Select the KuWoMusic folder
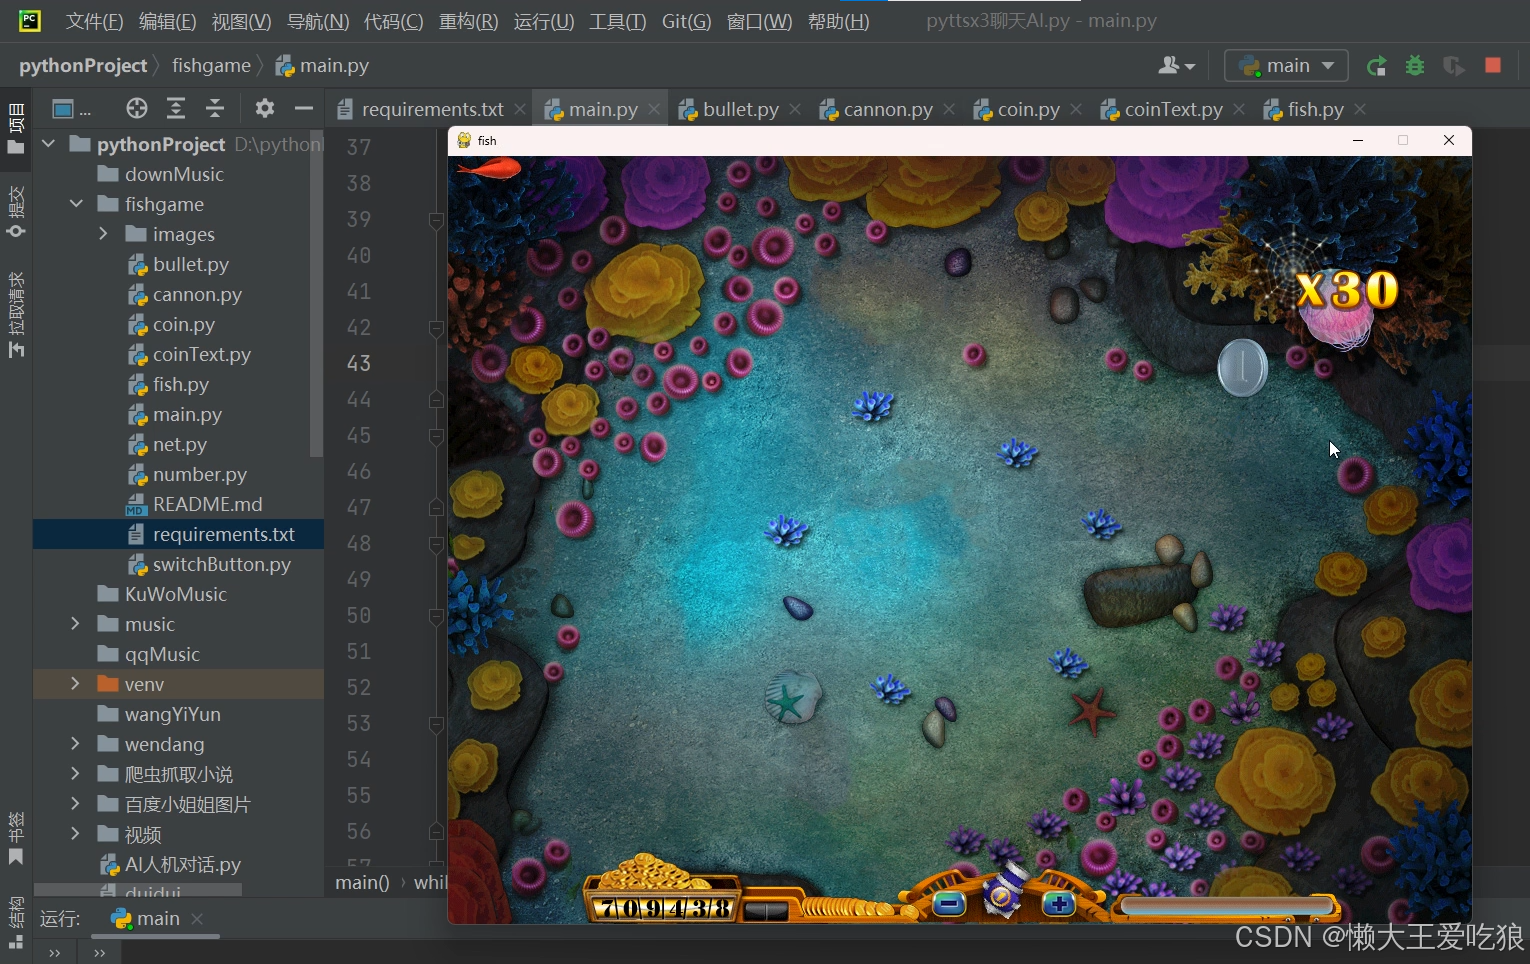Screen dimensions: 1530x964 pyautogui.click(x=175, y=594)
